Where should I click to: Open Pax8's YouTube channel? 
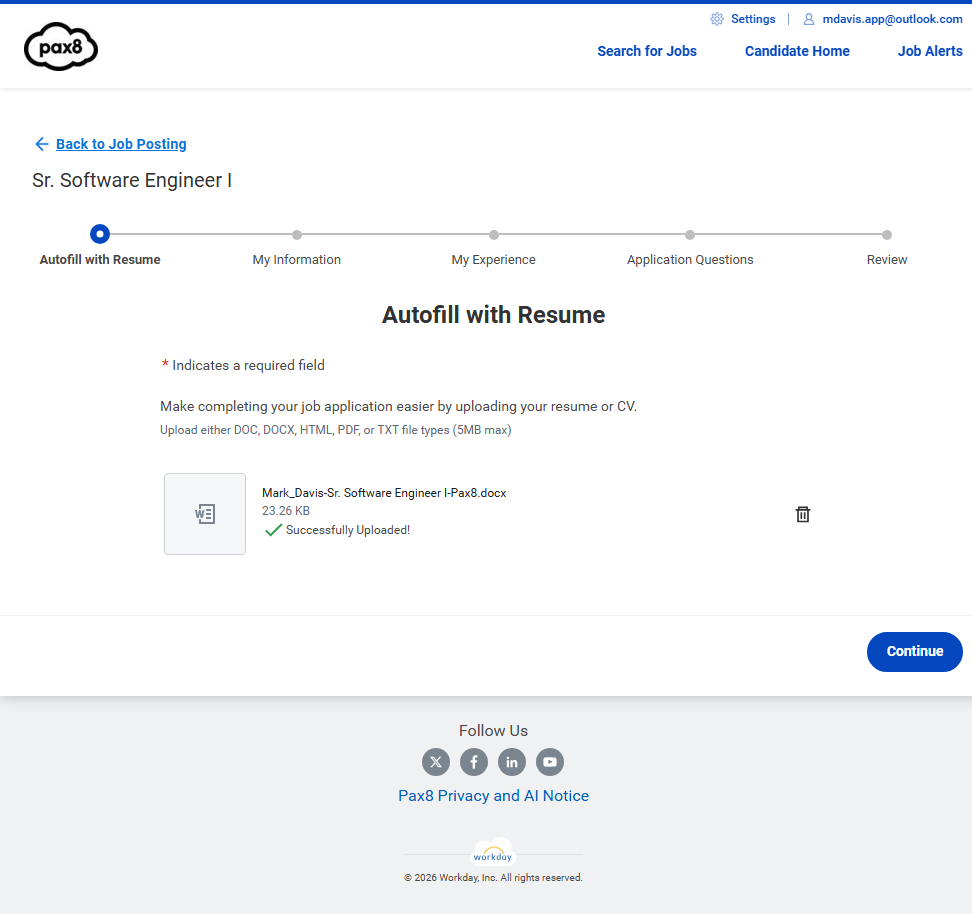pyautogui.click(x=550, y=762)
